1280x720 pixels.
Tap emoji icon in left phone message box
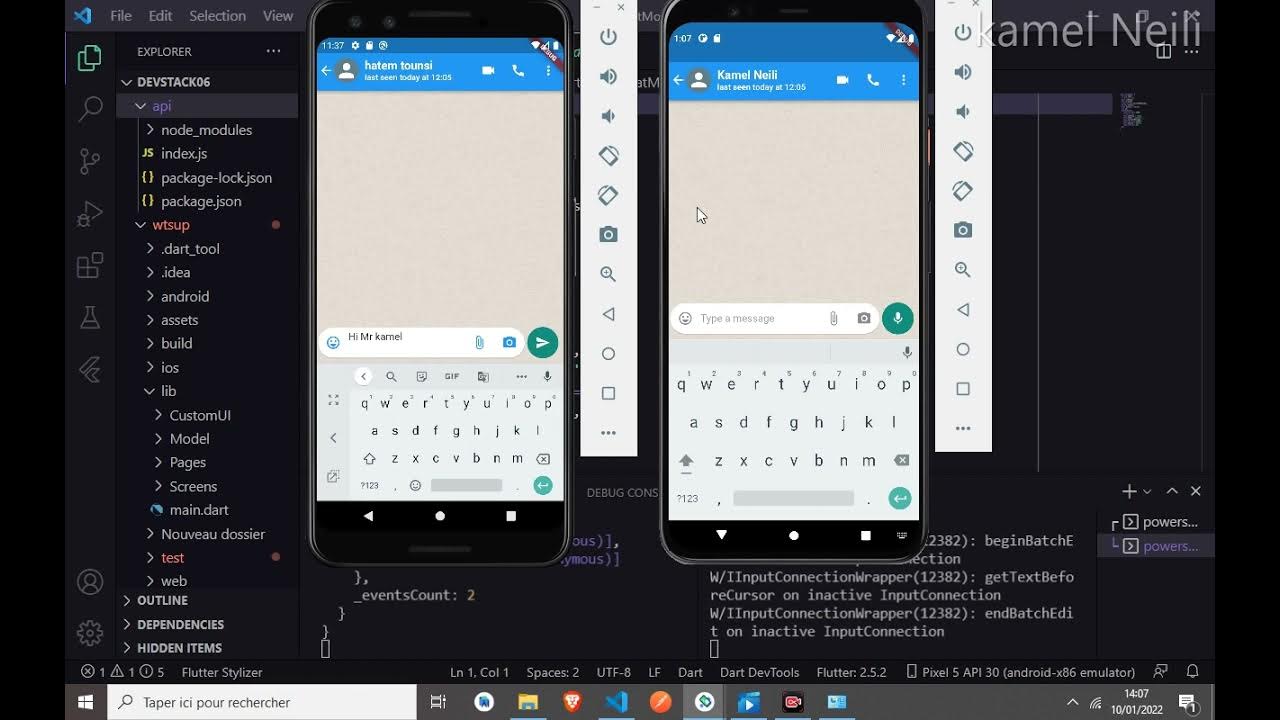(333, 342)
